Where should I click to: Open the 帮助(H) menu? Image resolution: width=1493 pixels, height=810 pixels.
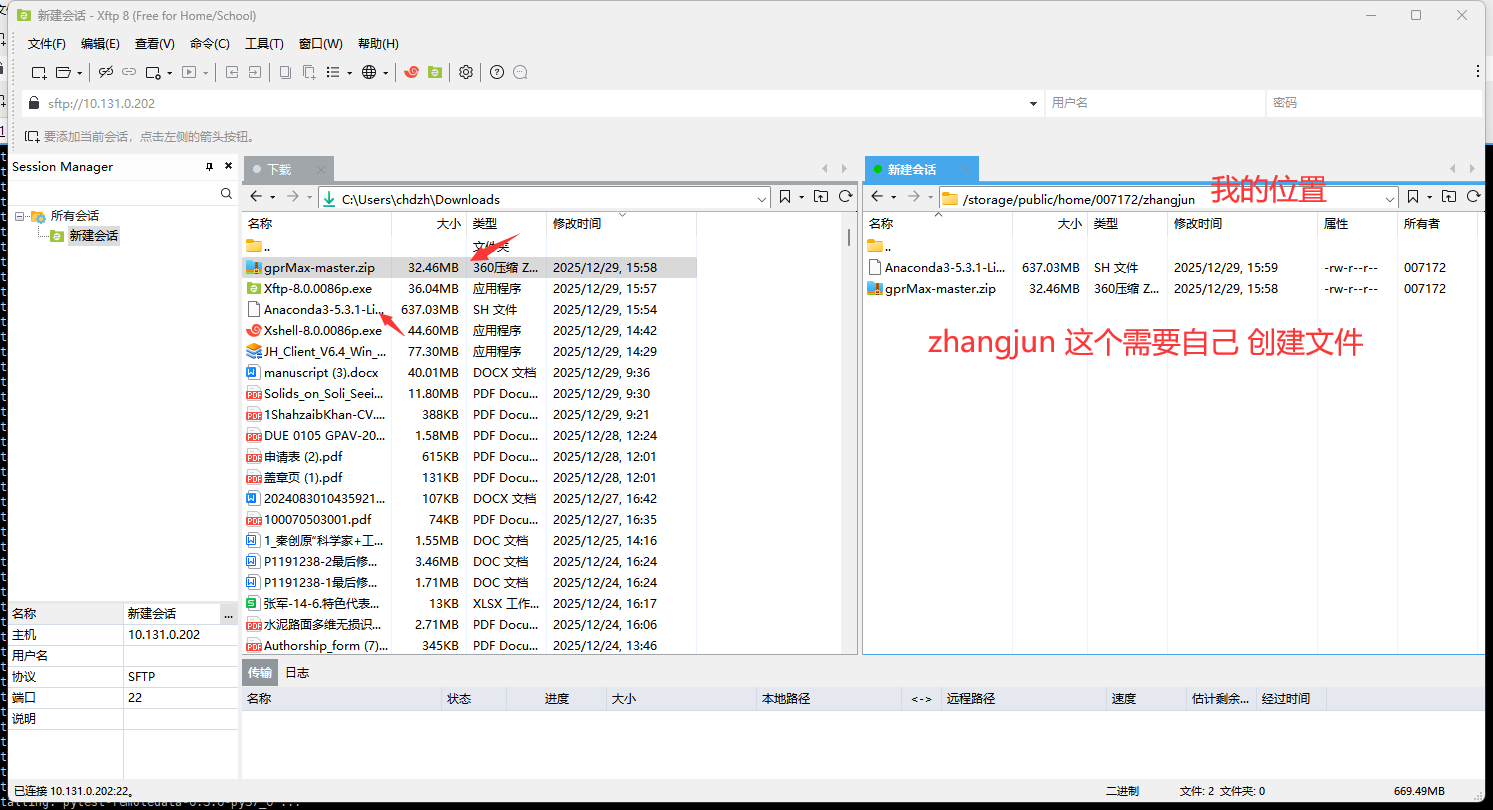[x=378, y=43]
